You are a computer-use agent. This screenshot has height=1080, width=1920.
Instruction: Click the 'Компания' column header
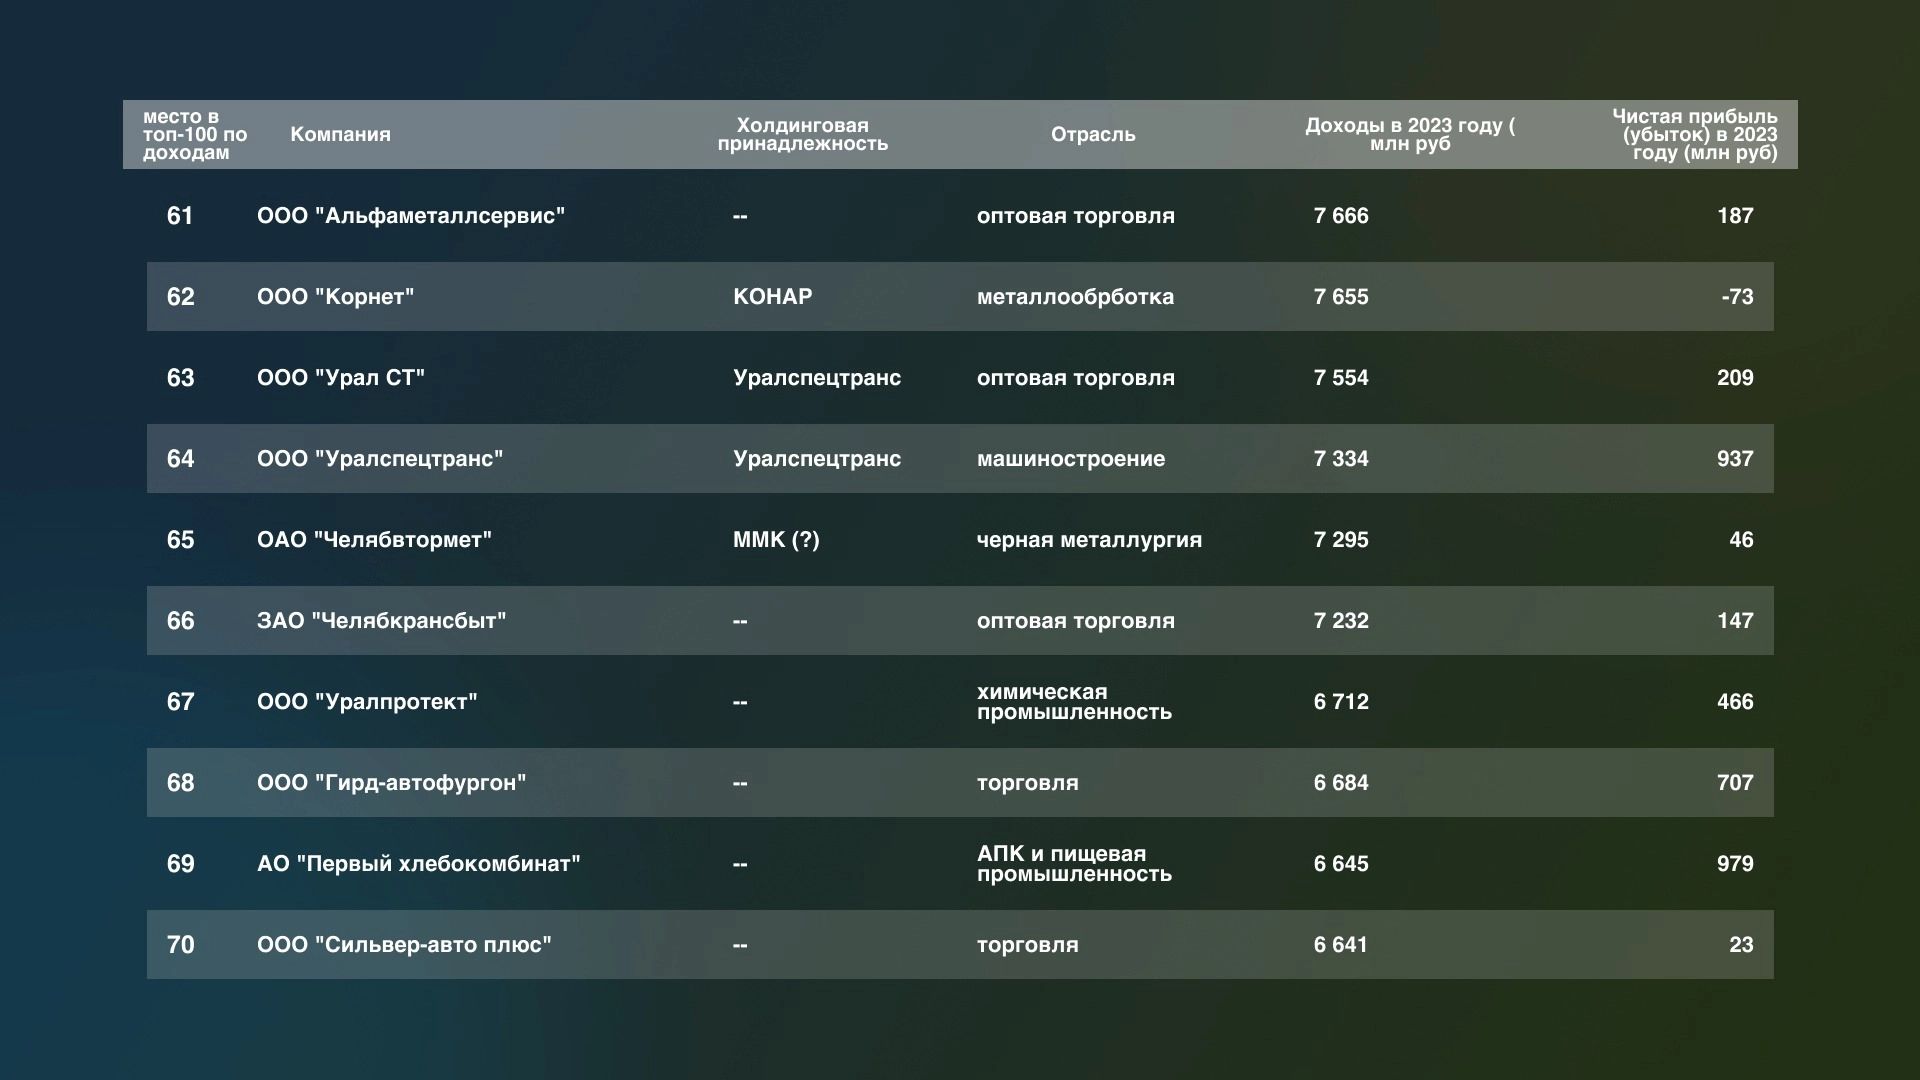(x=340, y=134)
